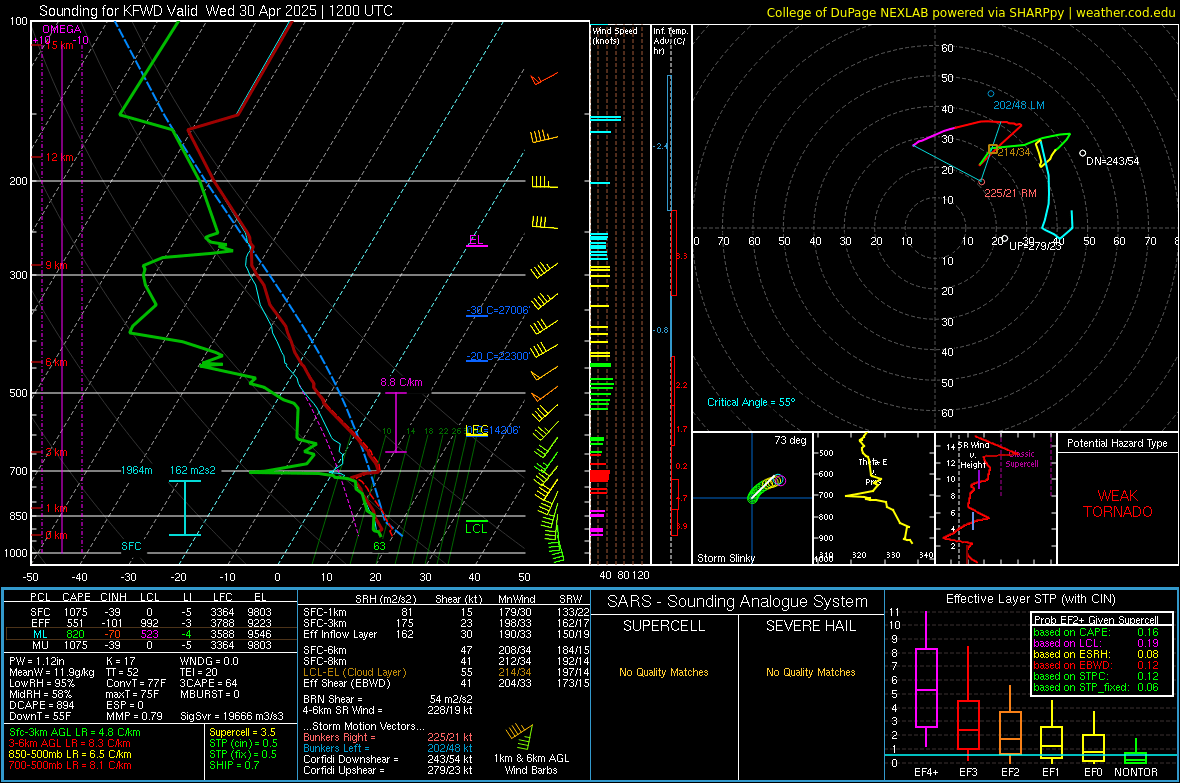This screenshot has height=783, width=1180.
Task: Click the "Potential Hazard Type" header
Action: click(1118, 443)
